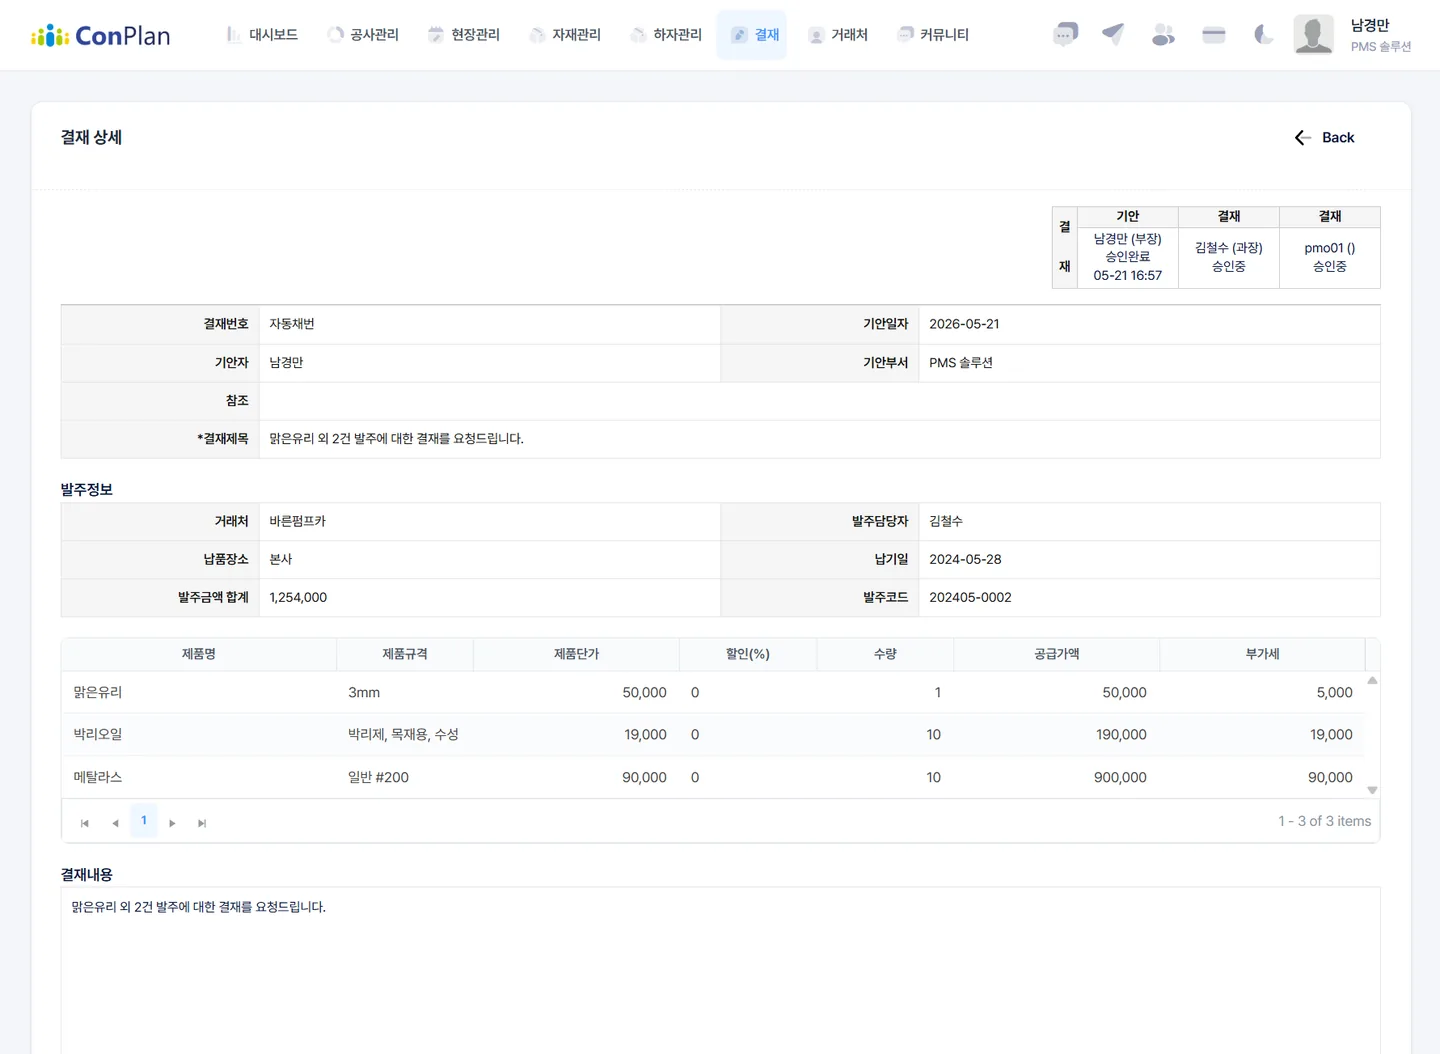Sort by the 부가세 column header

[x=1263, y=654]
